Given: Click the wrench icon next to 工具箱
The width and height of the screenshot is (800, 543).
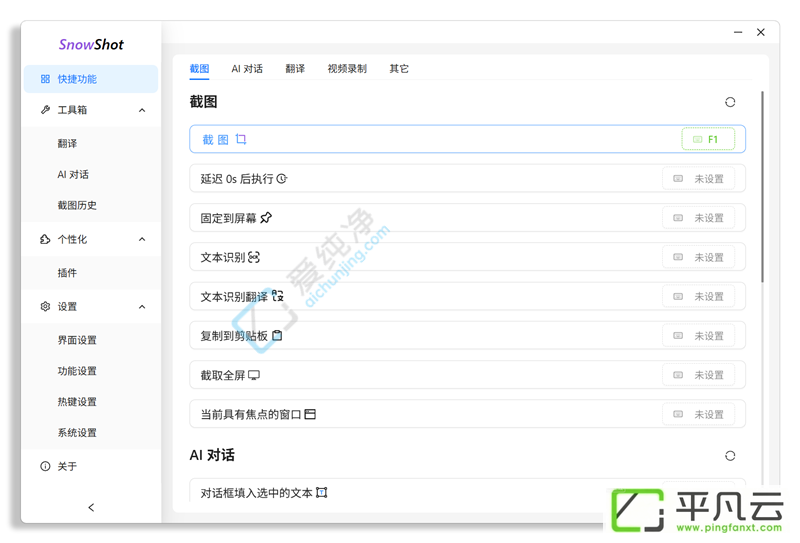Looking at the screenshot, I should click(45, 110).
